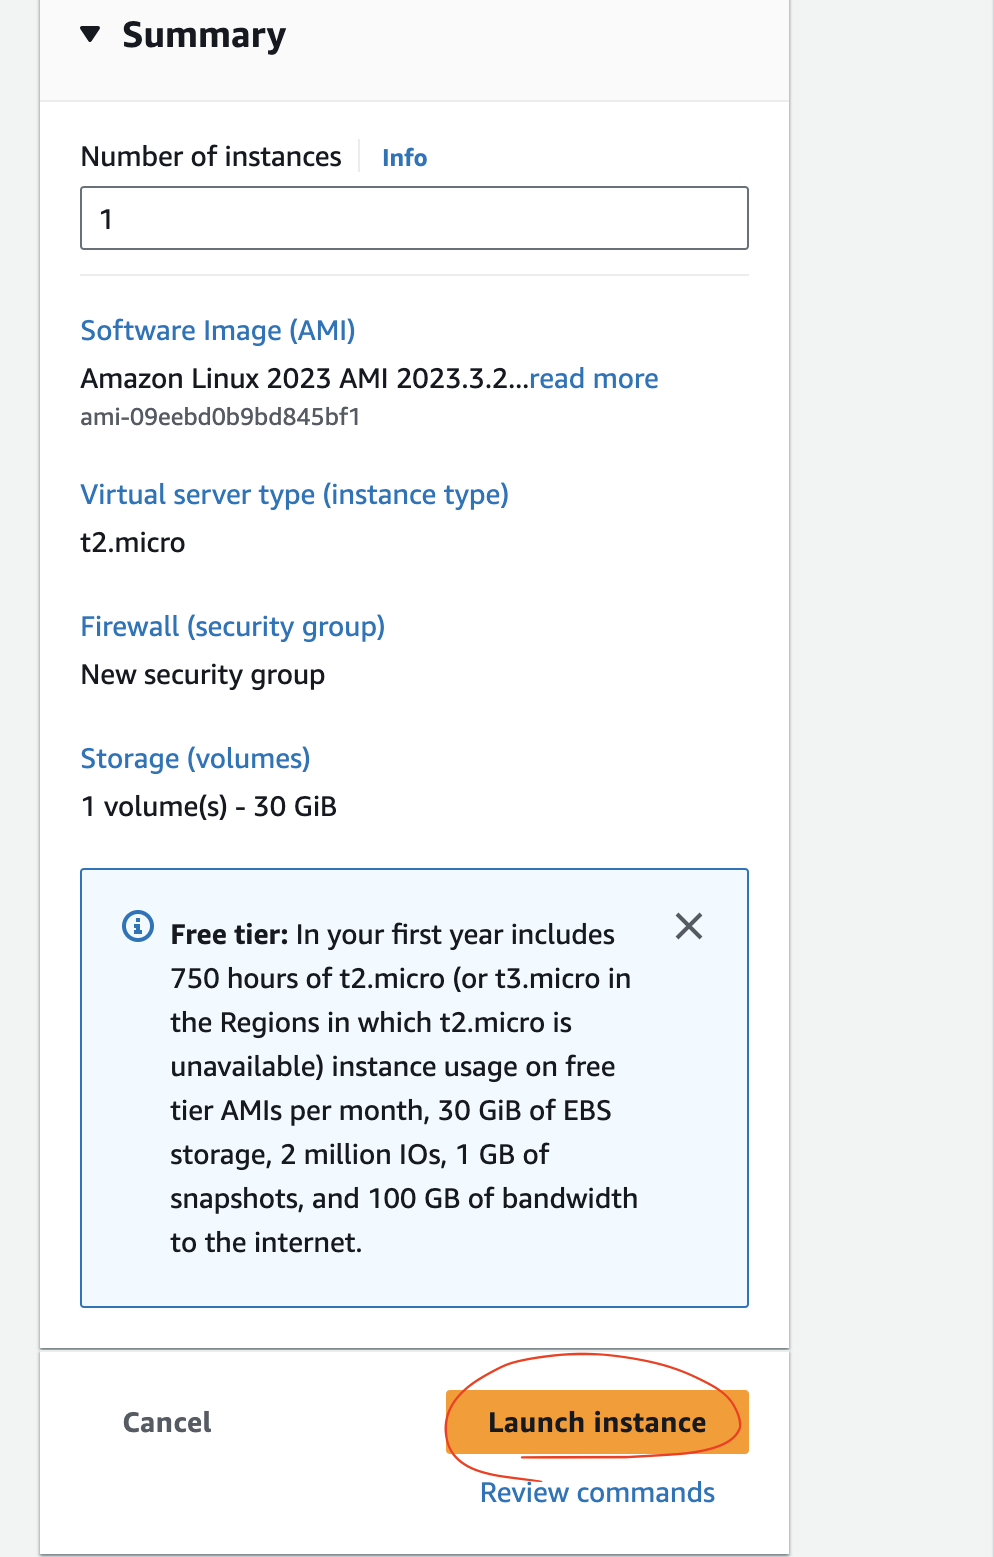This screenshot has height=1557, width=994.
Task: Open the Storage (volumes) link
Action: (x=195, y=759)
